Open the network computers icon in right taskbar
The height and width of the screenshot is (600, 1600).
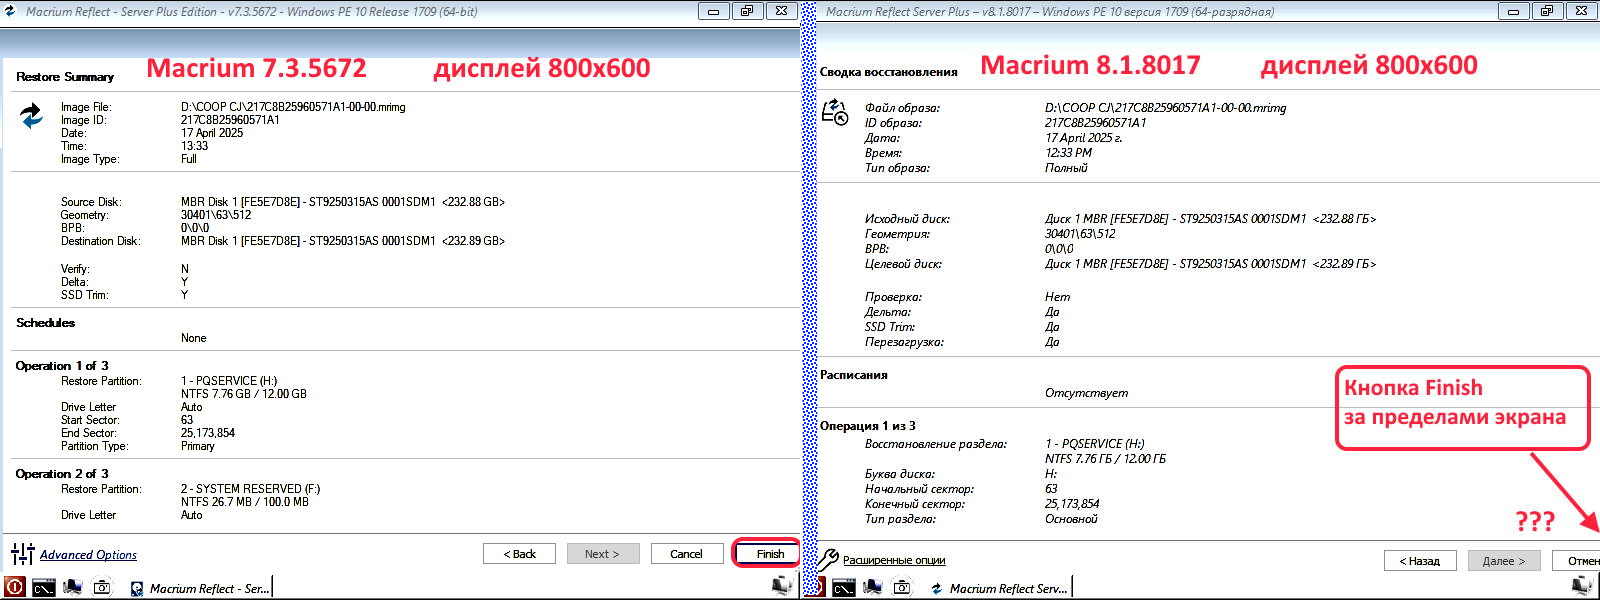pos(872,588)
